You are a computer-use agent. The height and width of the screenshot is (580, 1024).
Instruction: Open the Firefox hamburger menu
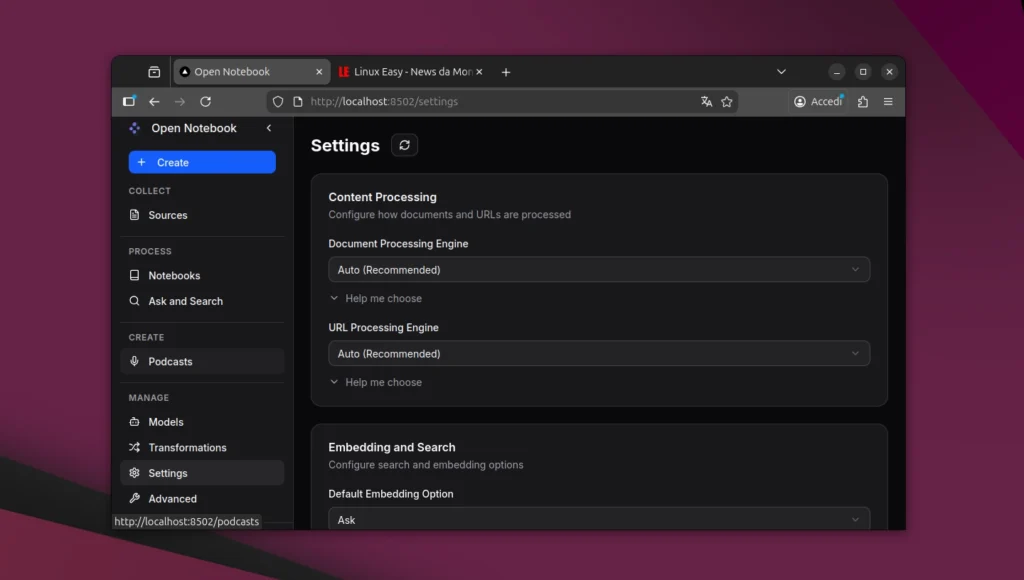[x=888, y=101]
